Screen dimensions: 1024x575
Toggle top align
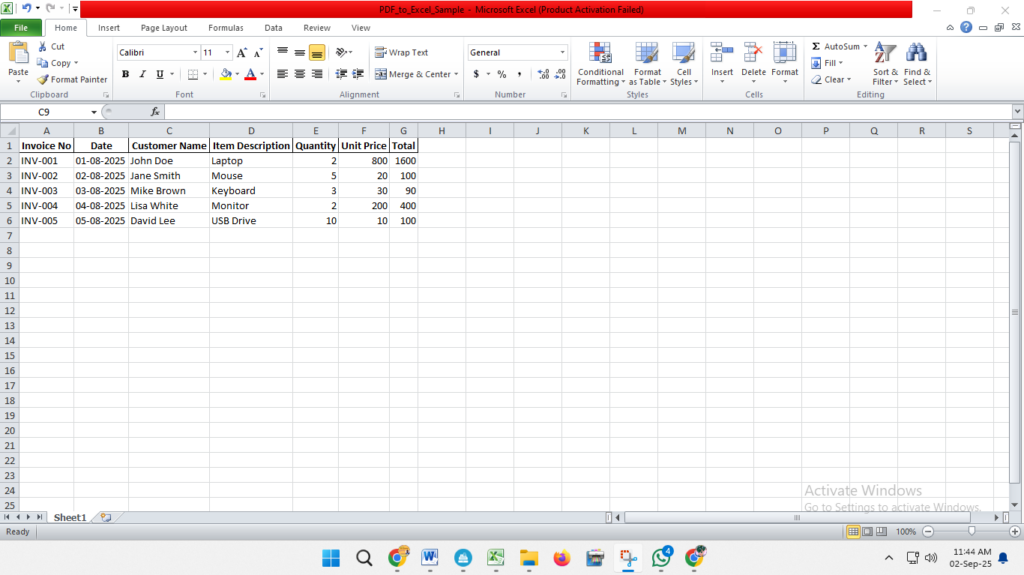(282, 52)
